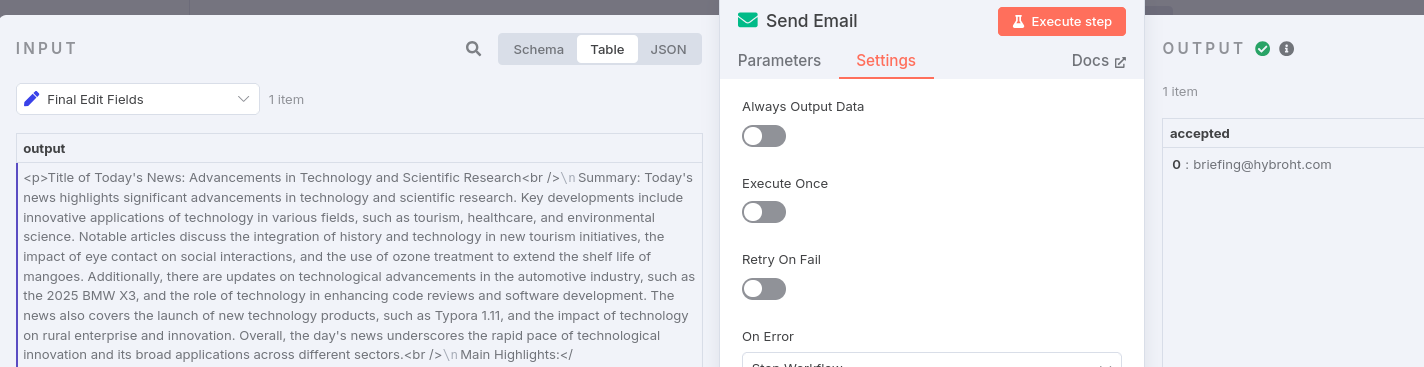The image size is (1424, 367).
Task: Click the search magnifier icon in Input panel
Action: tap(474, 48)
